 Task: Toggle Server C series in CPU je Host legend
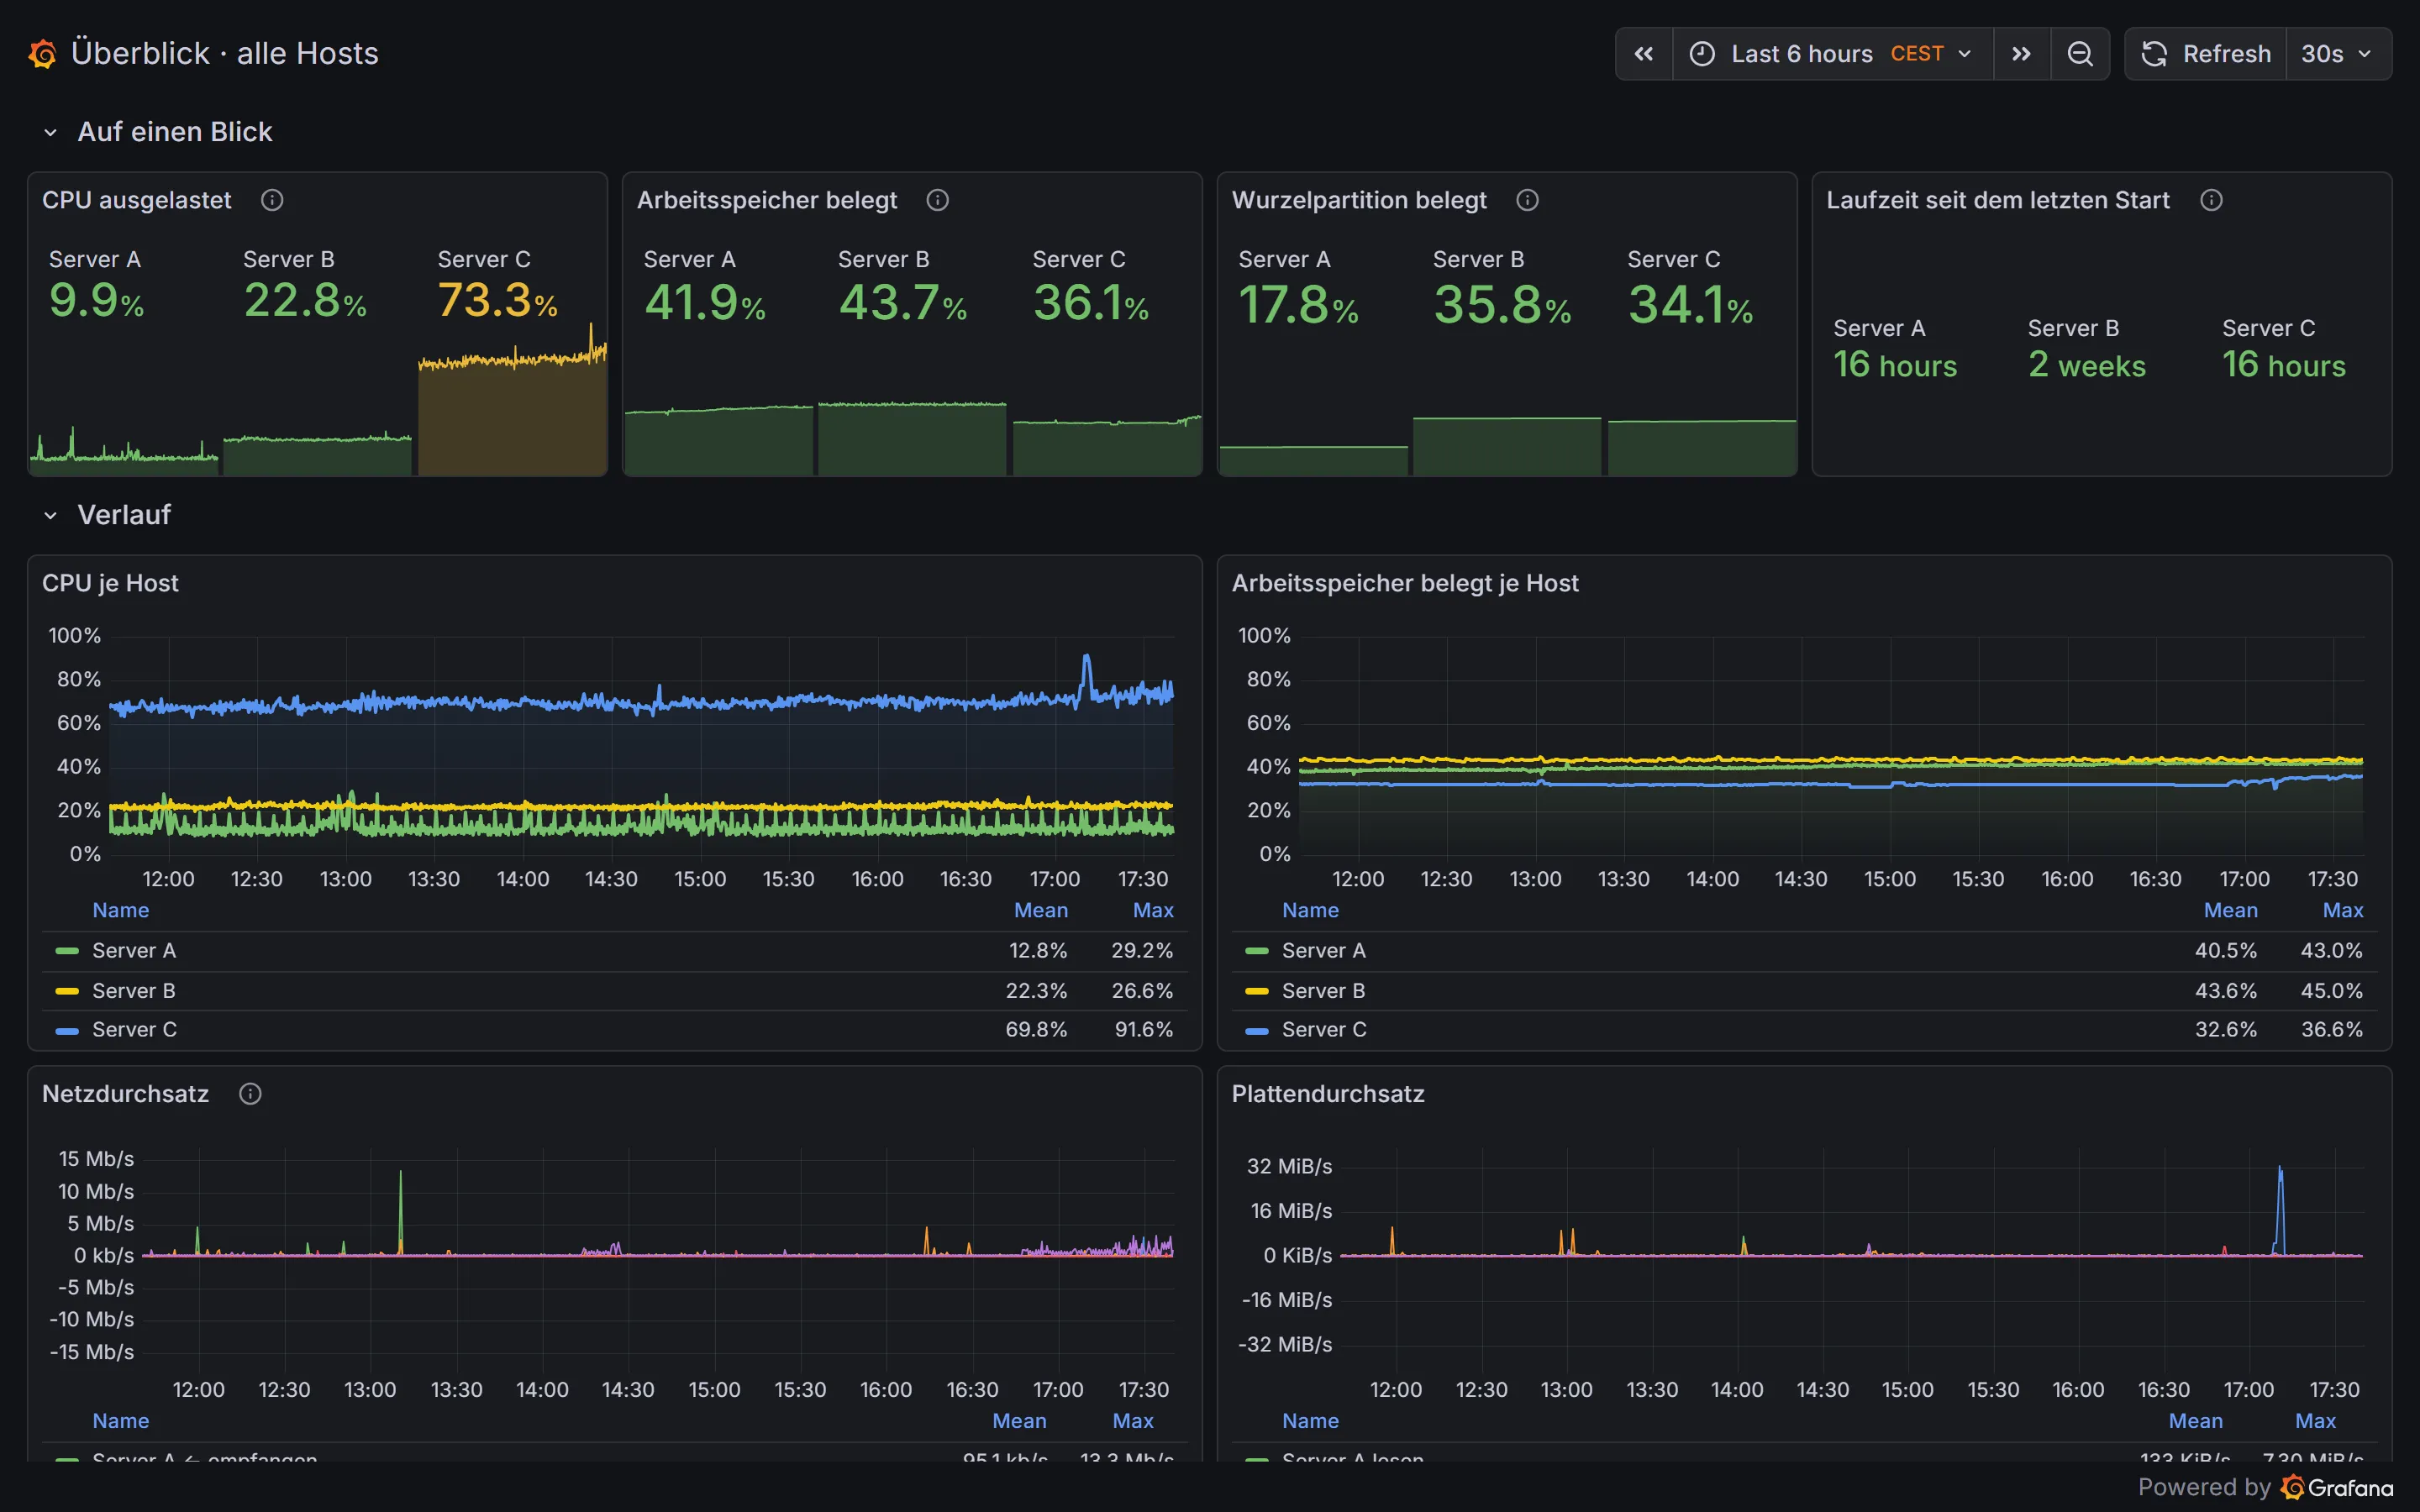134,1030
